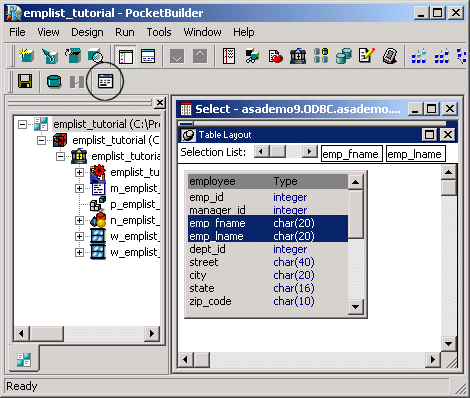
Task: Expand the n_emplist_ node
Action: click(x=79, y=220)
